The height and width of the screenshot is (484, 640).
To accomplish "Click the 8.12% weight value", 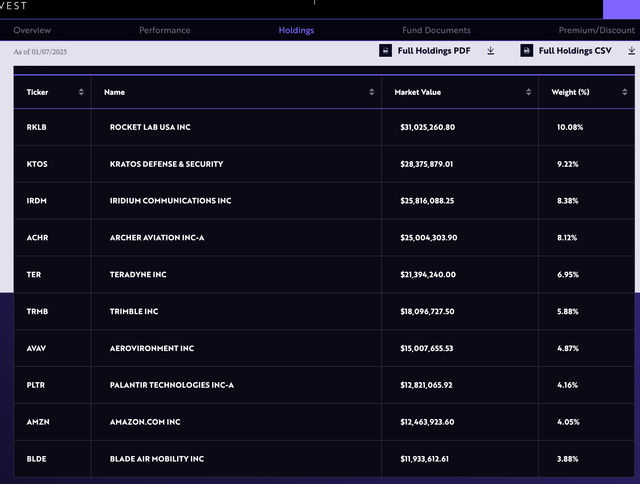I will (567, 238).
